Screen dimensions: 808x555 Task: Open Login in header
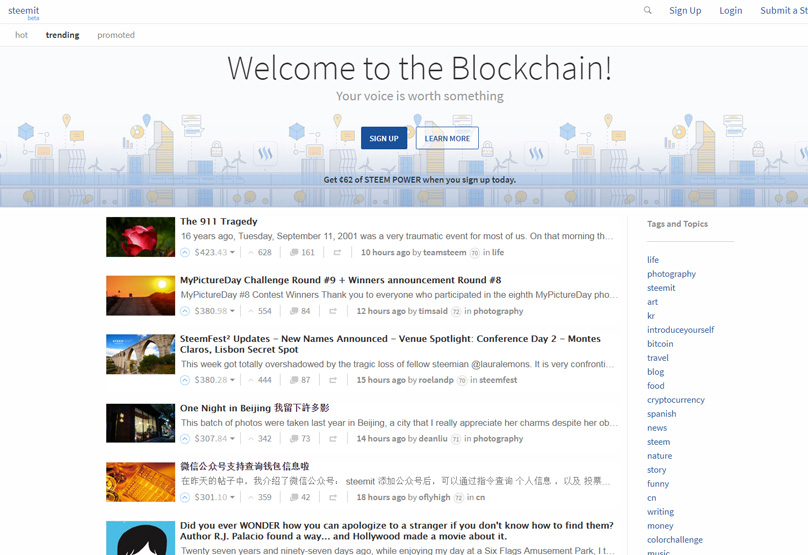tap(731, 10)
